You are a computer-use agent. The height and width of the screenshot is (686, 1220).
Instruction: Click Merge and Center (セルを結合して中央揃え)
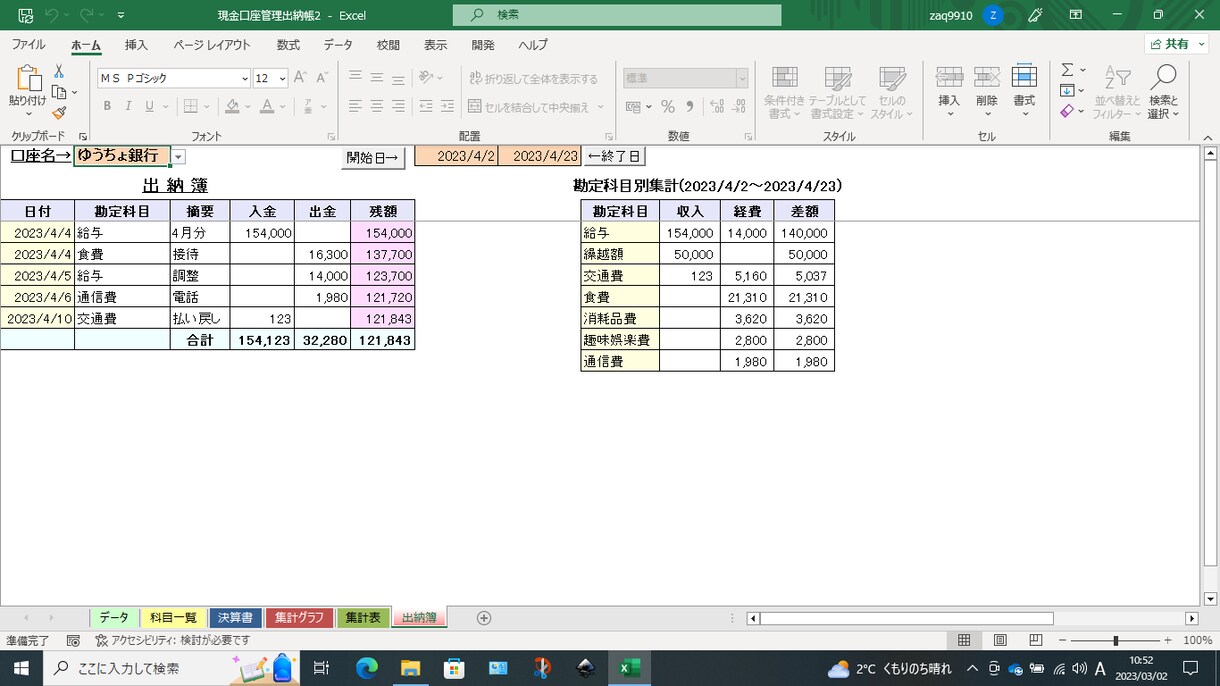(x=528, y=107)
